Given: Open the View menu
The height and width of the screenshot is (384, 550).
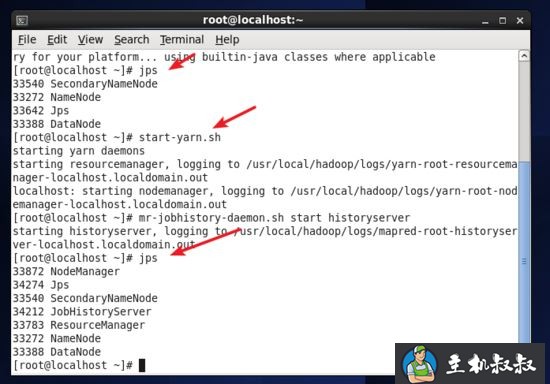Looking at the screenshot, I should coord(90,40).
